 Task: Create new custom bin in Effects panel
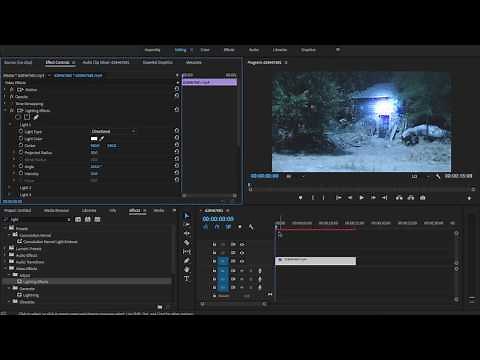point(160,307)
